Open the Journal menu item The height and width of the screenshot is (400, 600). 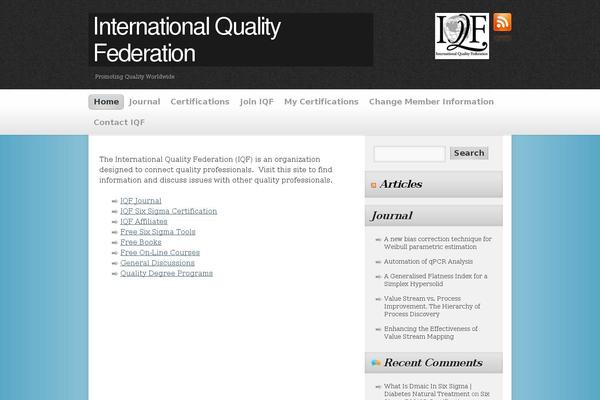pyautogui.click(x=145, y=102)
